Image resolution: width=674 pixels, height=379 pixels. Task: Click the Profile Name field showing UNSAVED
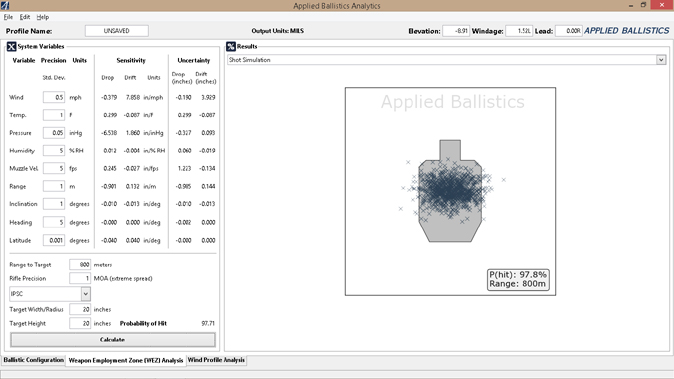pos(116,31)
